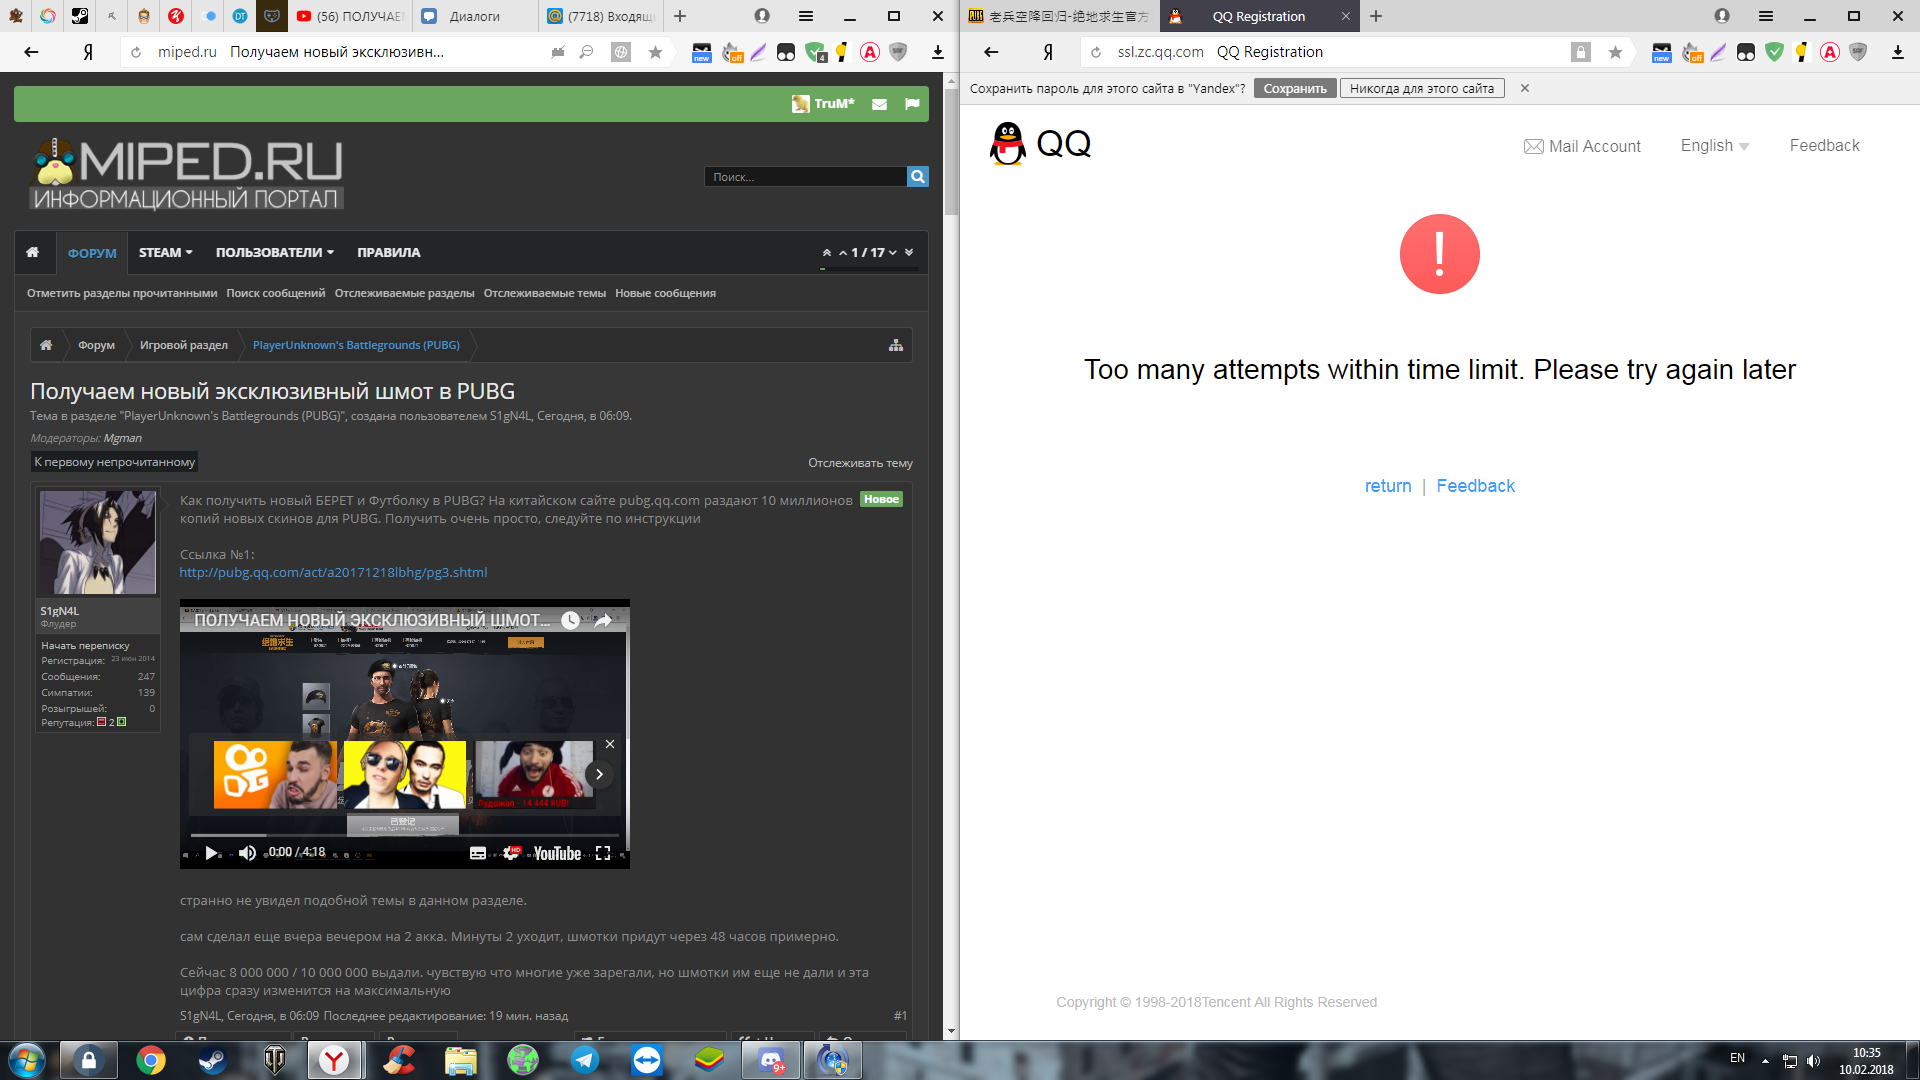Screen dimensions: 1920x1080
Task: Add the embedded video to Watch Later
Action: (570, 620)
